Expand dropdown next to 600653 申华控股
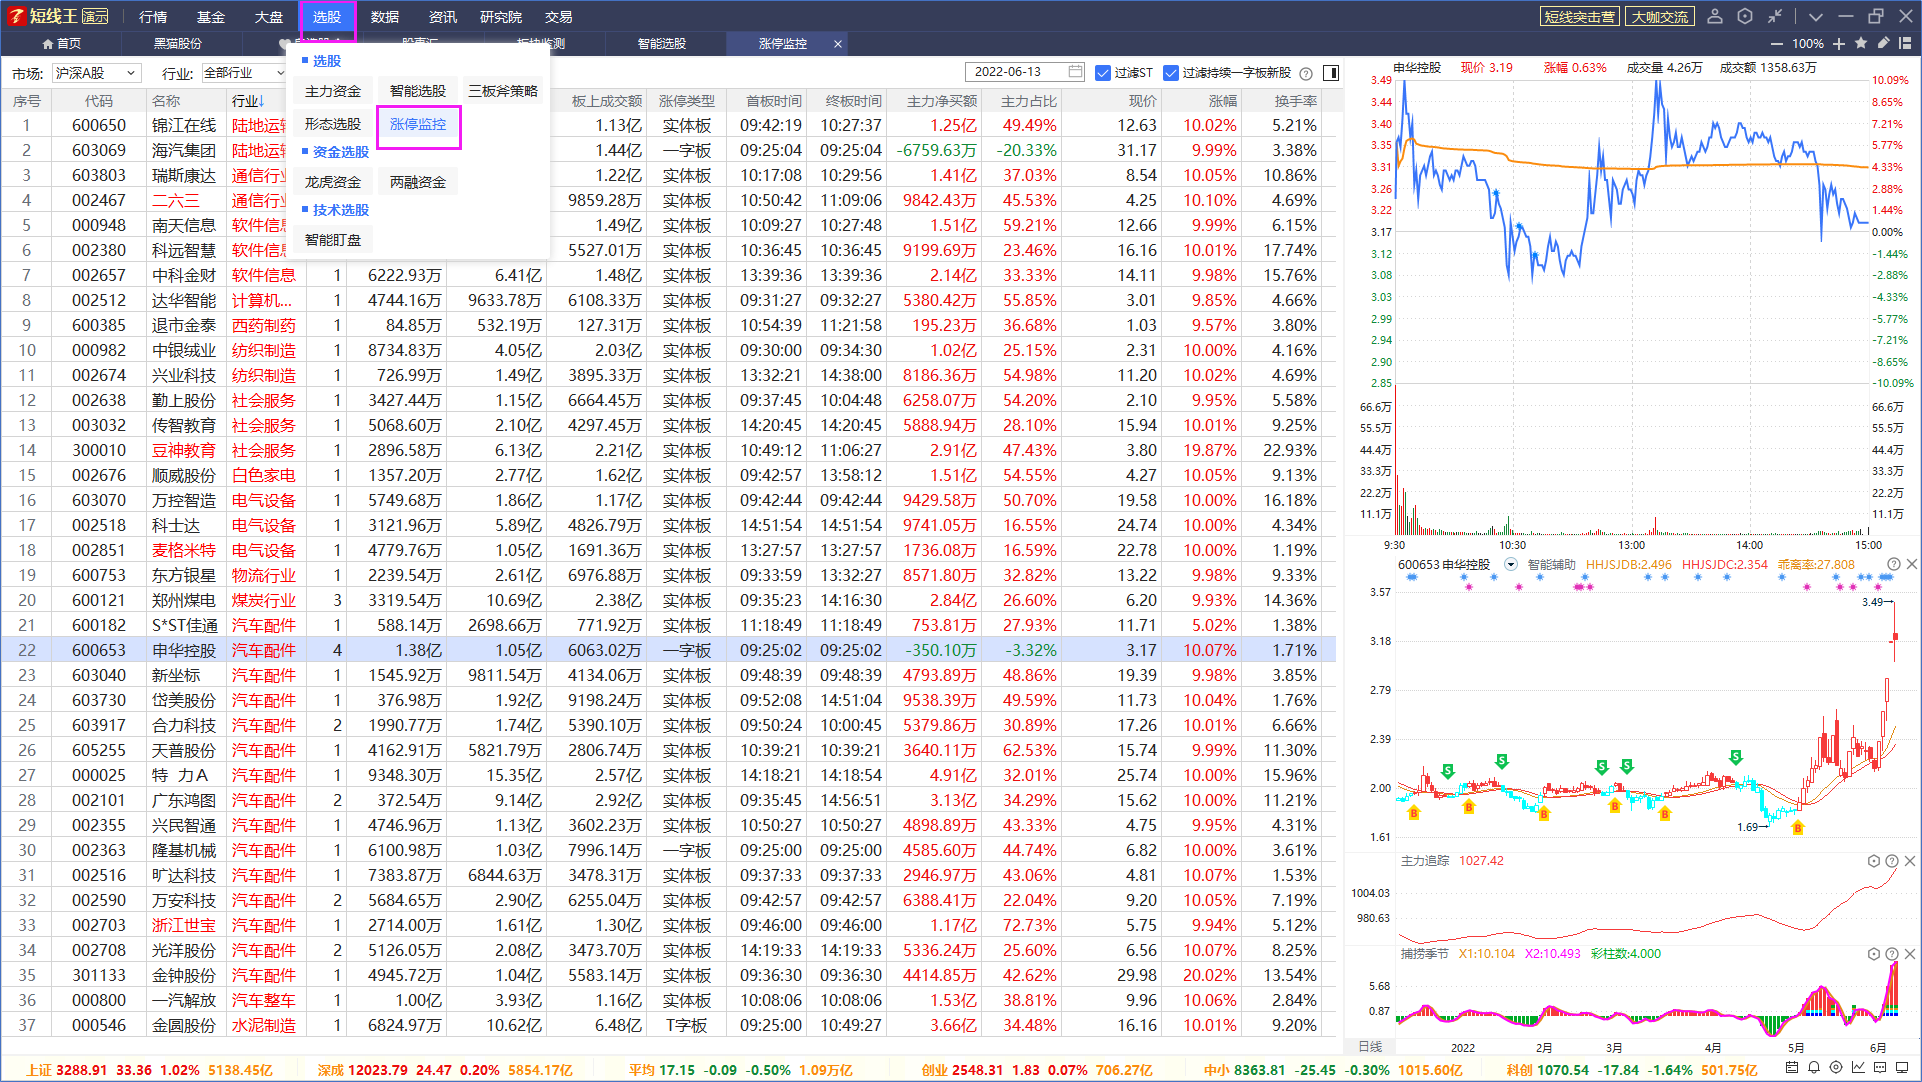 click(x=1511, y=565)
